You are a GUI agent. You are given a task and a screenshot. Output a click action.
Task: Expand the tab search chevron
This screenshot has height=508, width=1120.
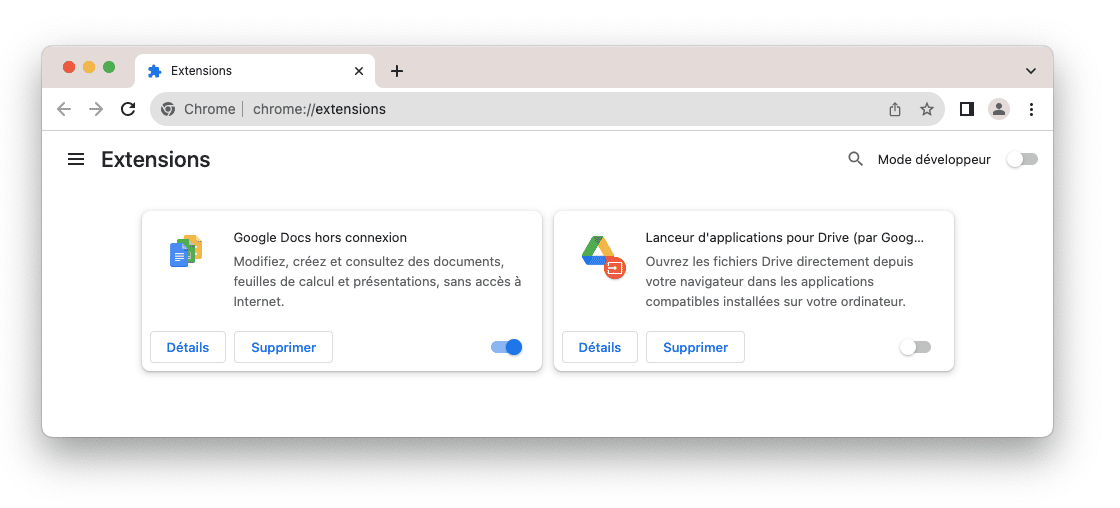click(1031, 71)
